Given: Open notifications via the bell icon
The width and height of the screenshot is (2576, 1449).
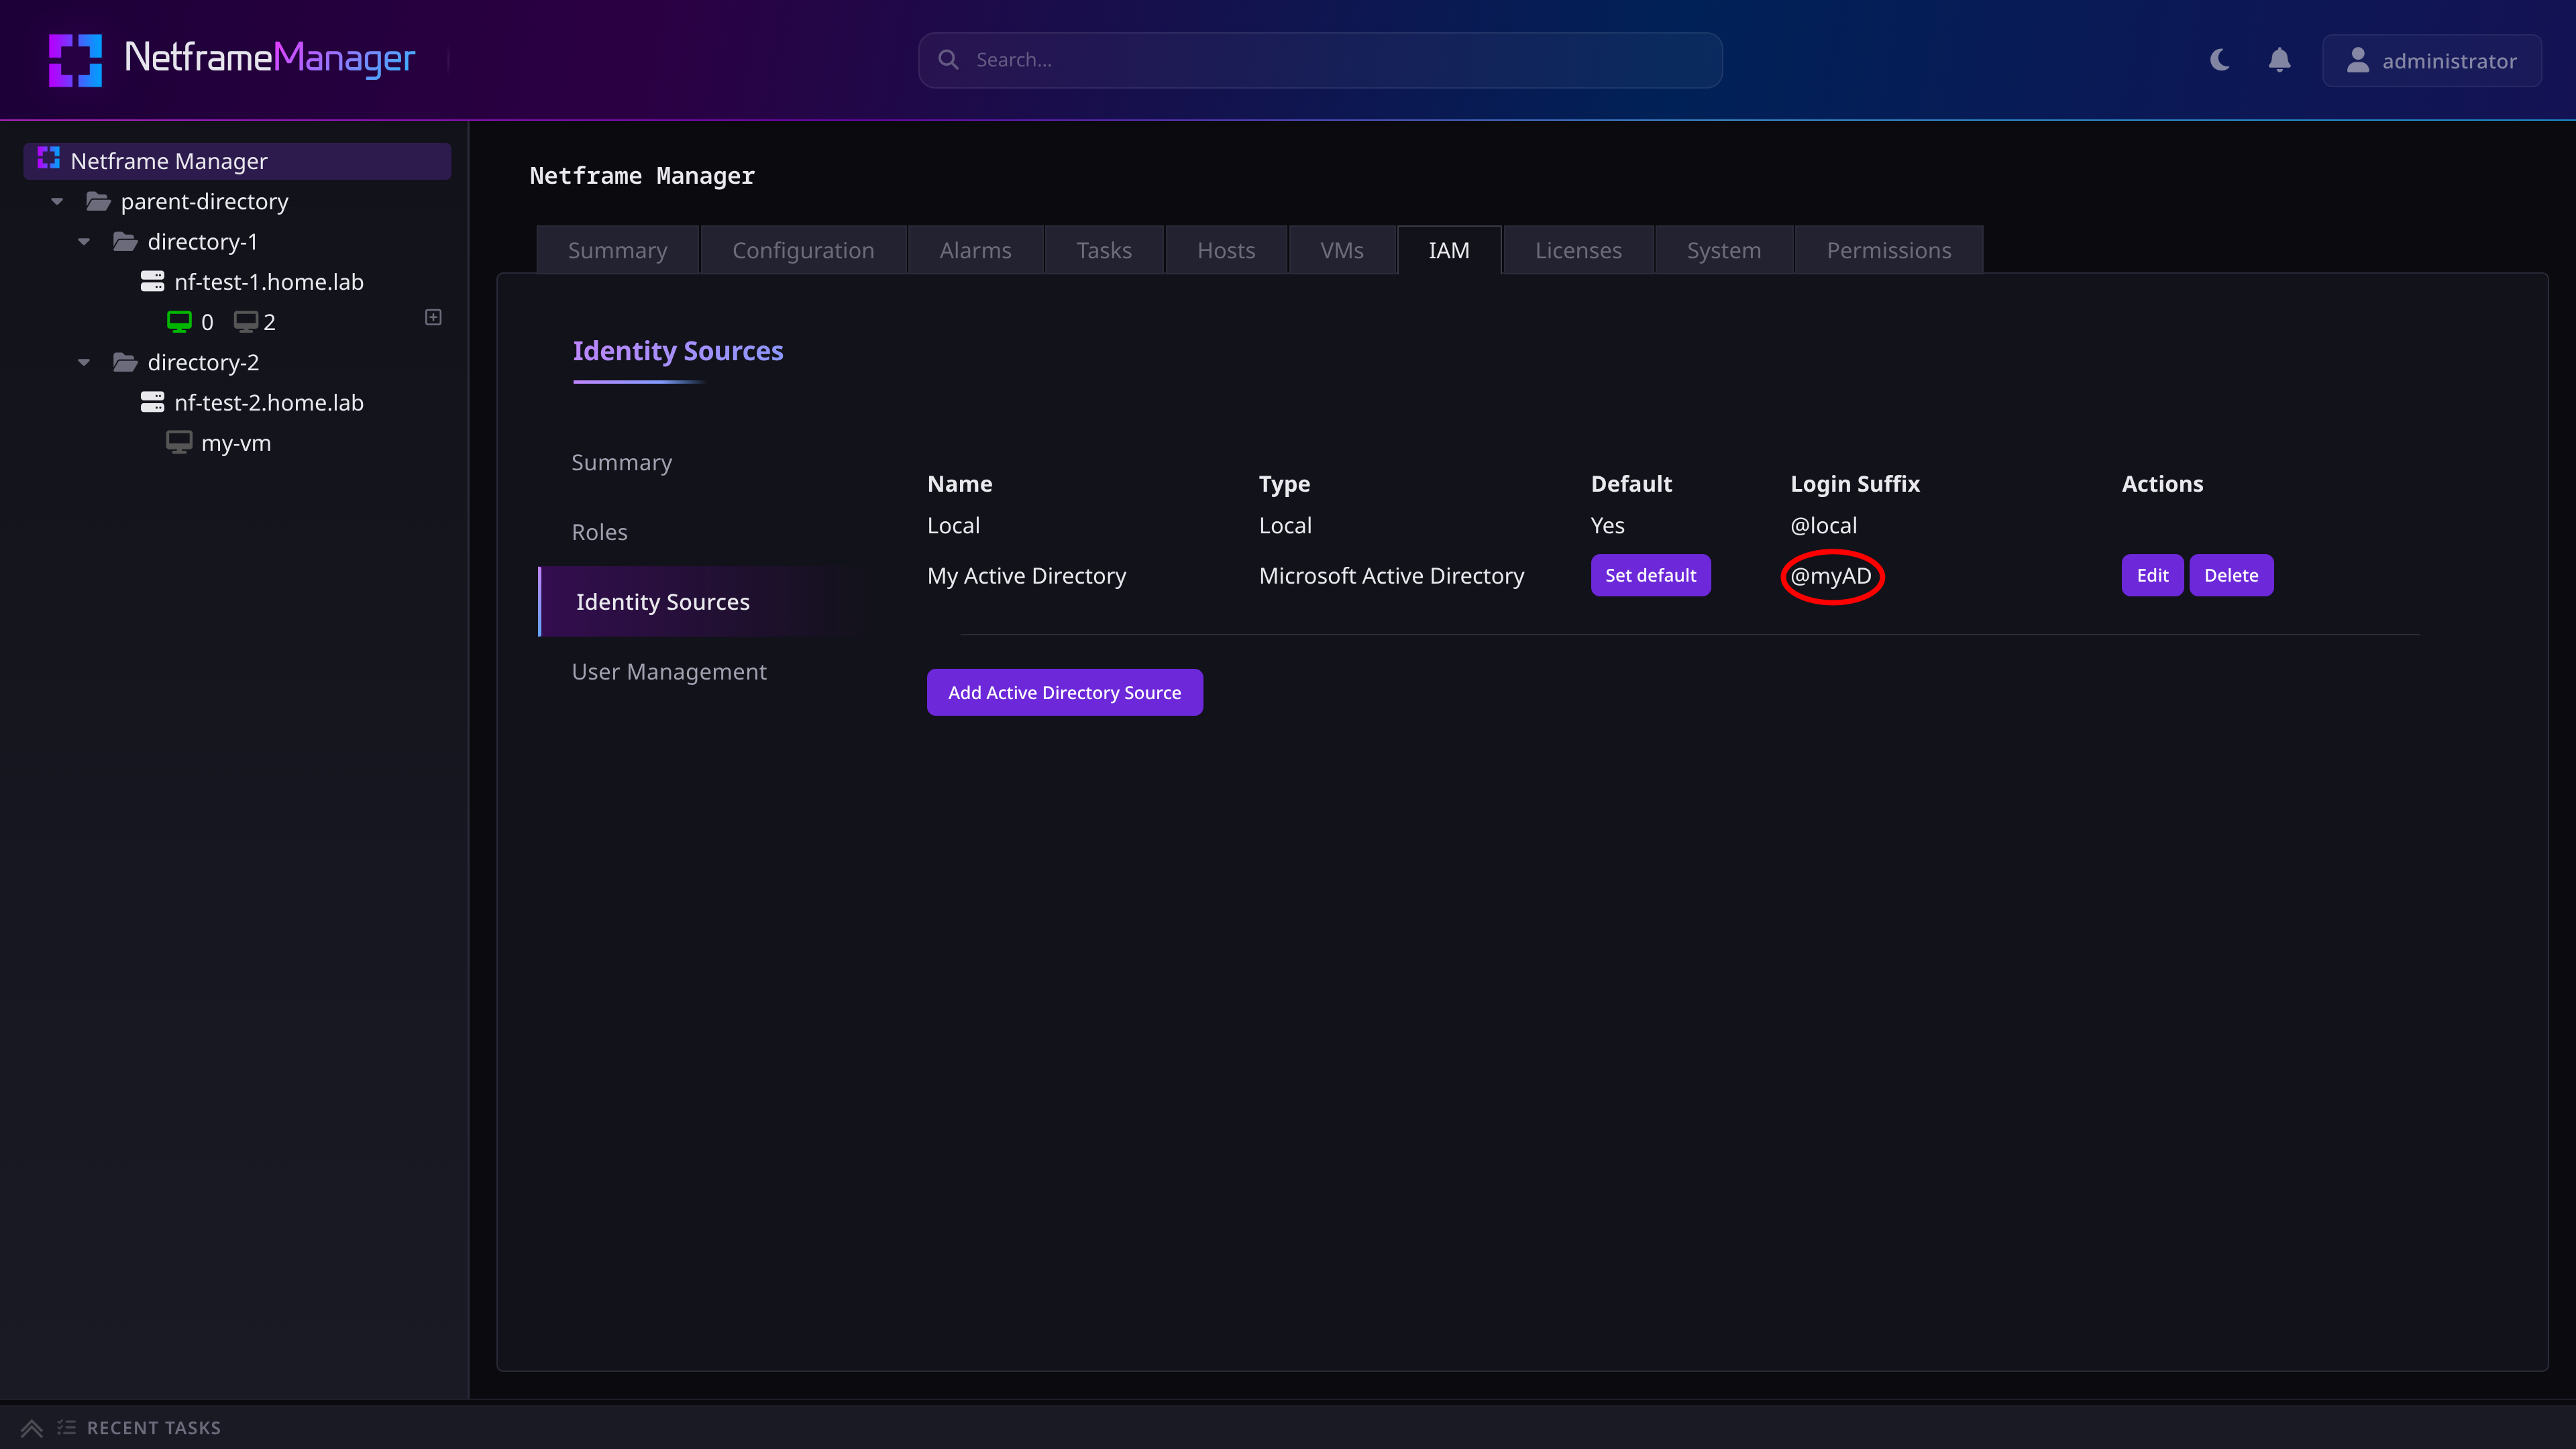Looking at the screenshot, I should click(x=2279, y=60).
